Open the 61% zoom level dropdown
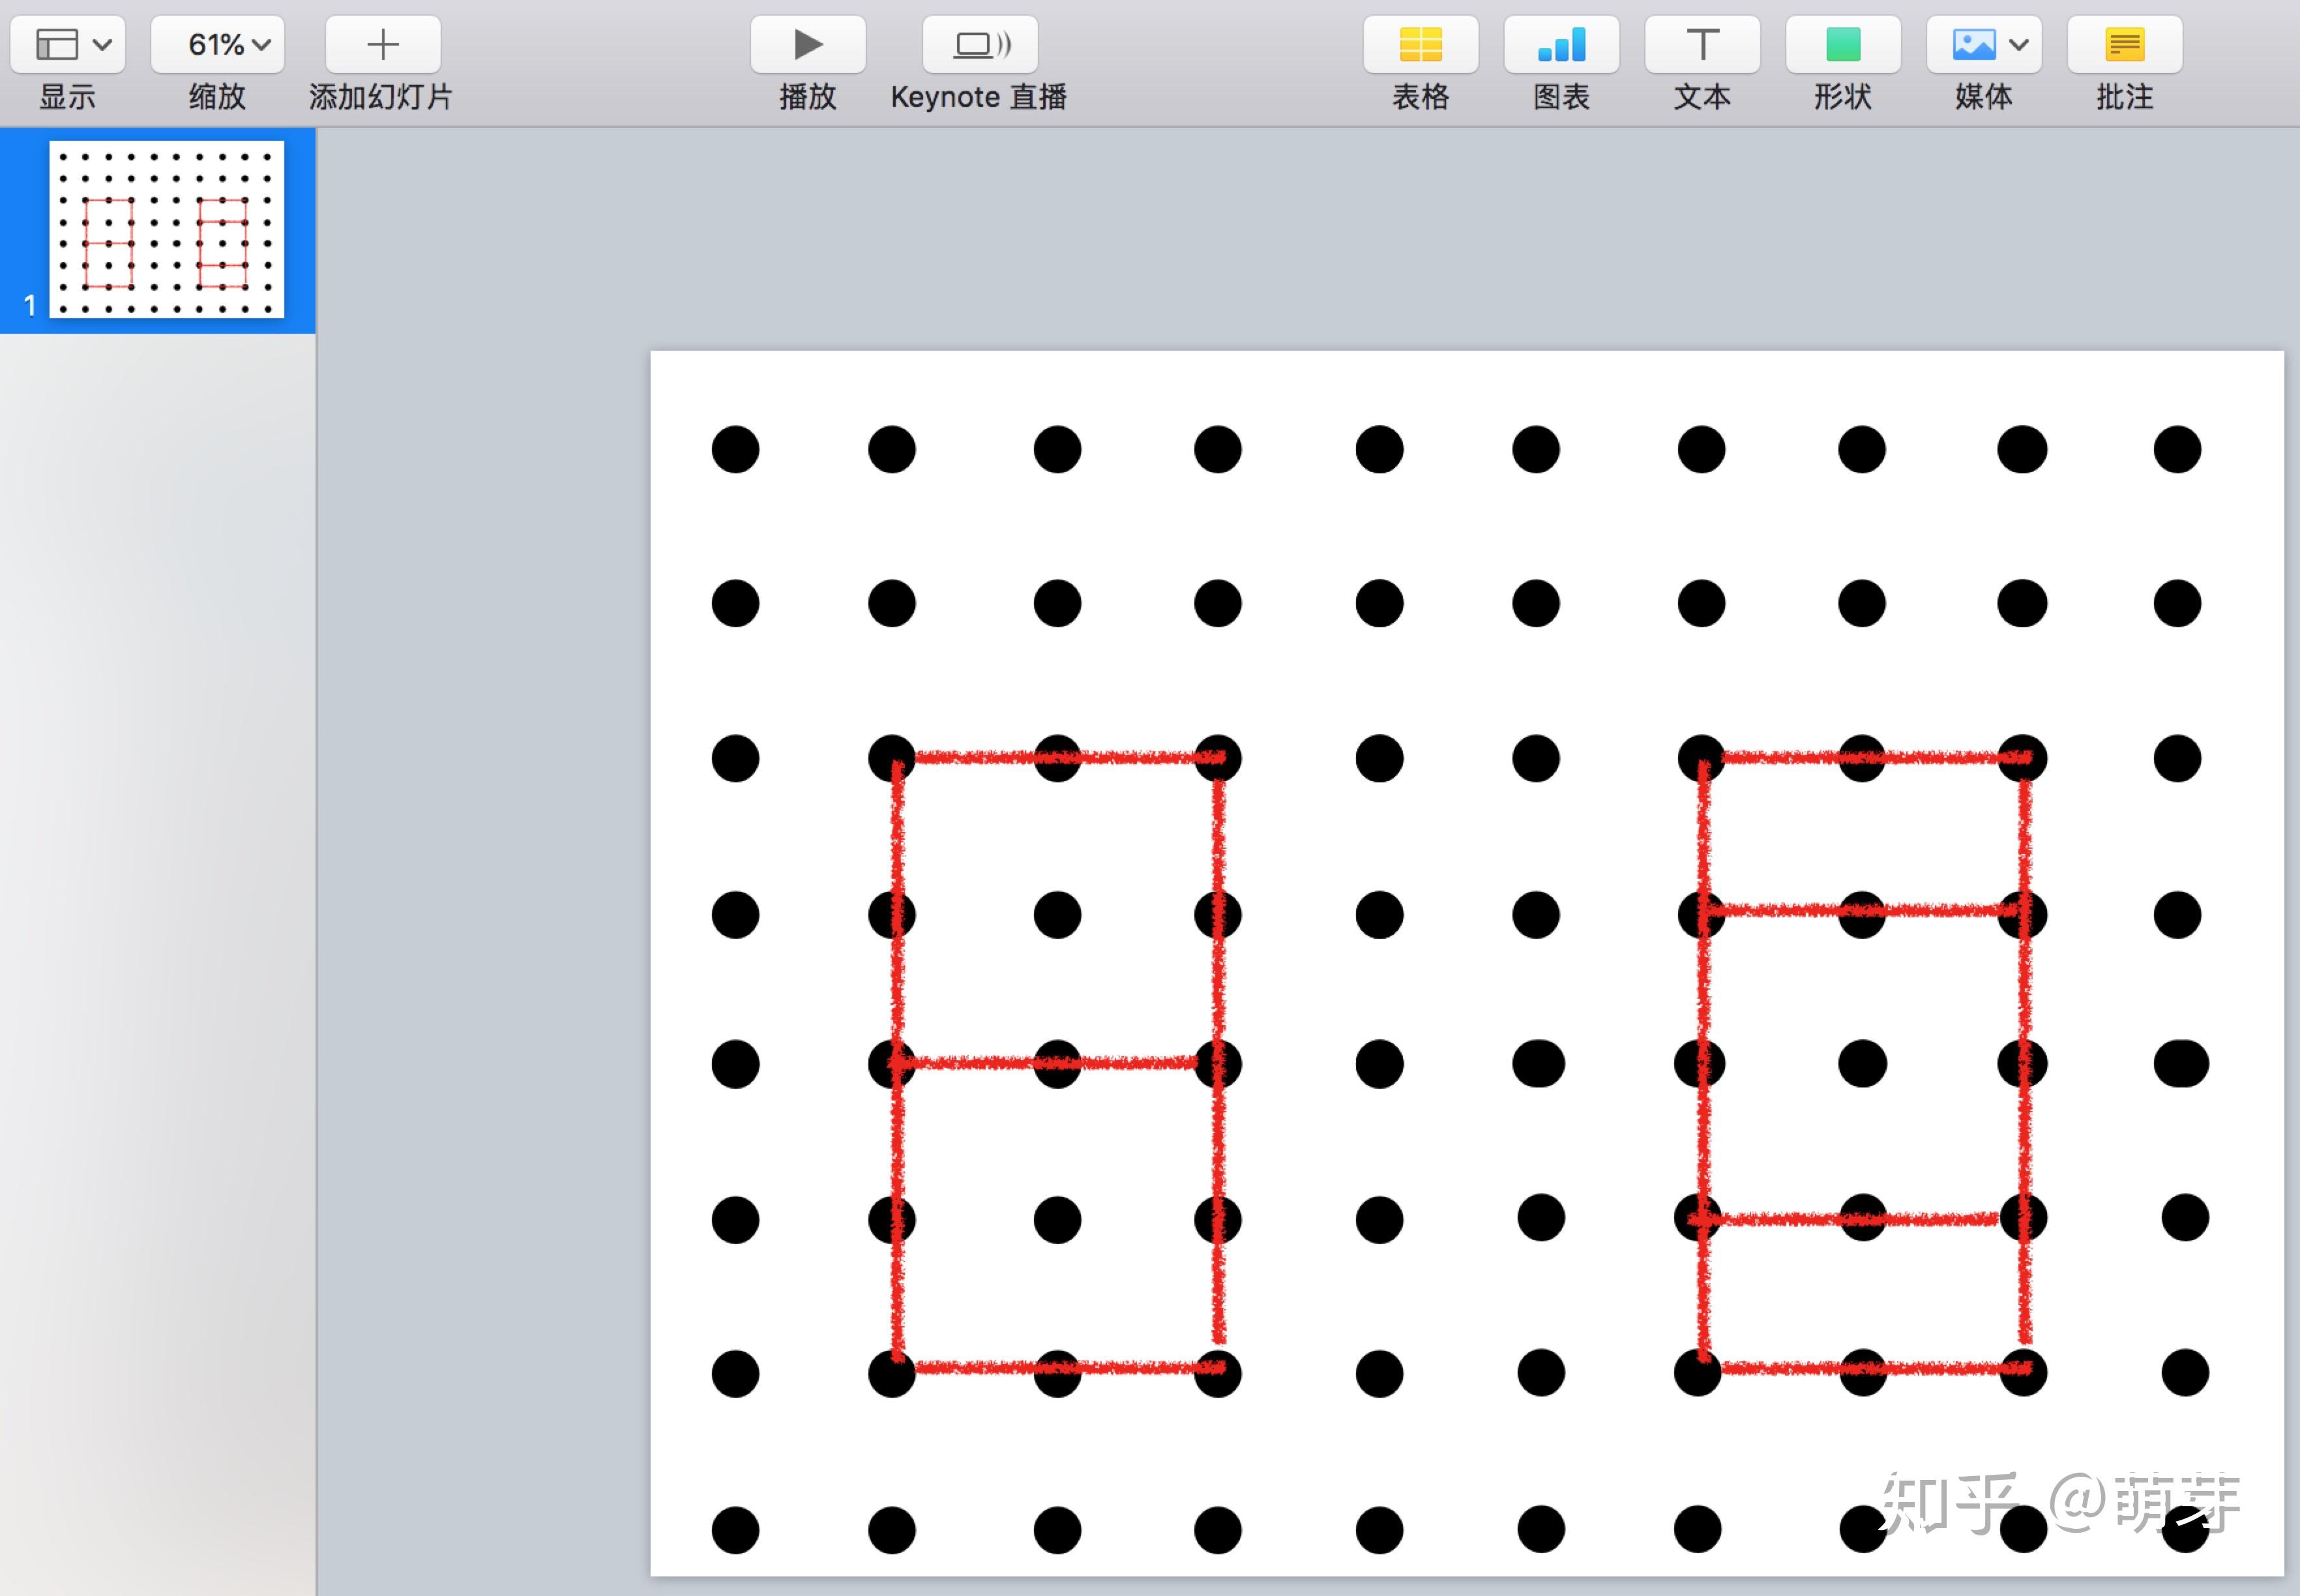2300x1596 pixels. [218, 45]
